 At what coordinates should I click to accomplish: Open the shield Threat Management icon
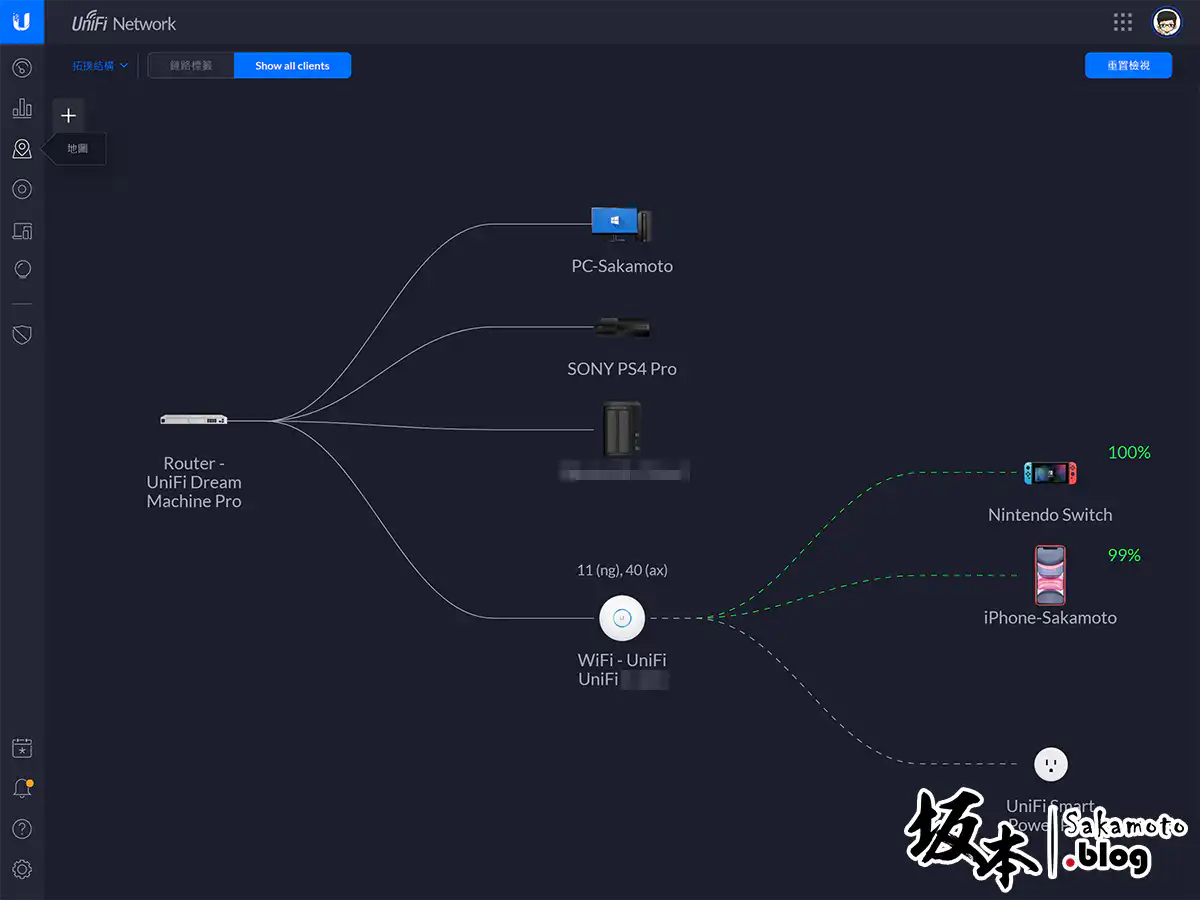click(22, 335)
